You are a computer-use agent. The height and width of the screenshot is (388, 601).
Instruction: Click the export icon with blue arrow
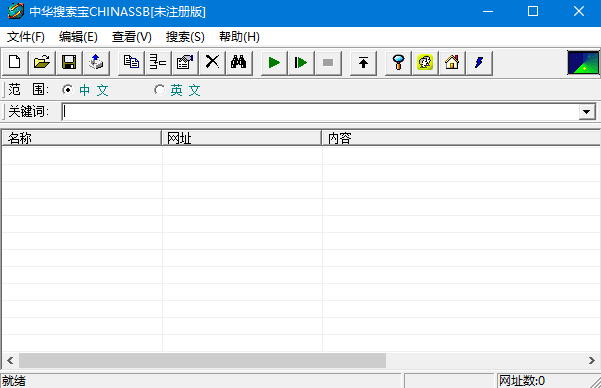96,62
